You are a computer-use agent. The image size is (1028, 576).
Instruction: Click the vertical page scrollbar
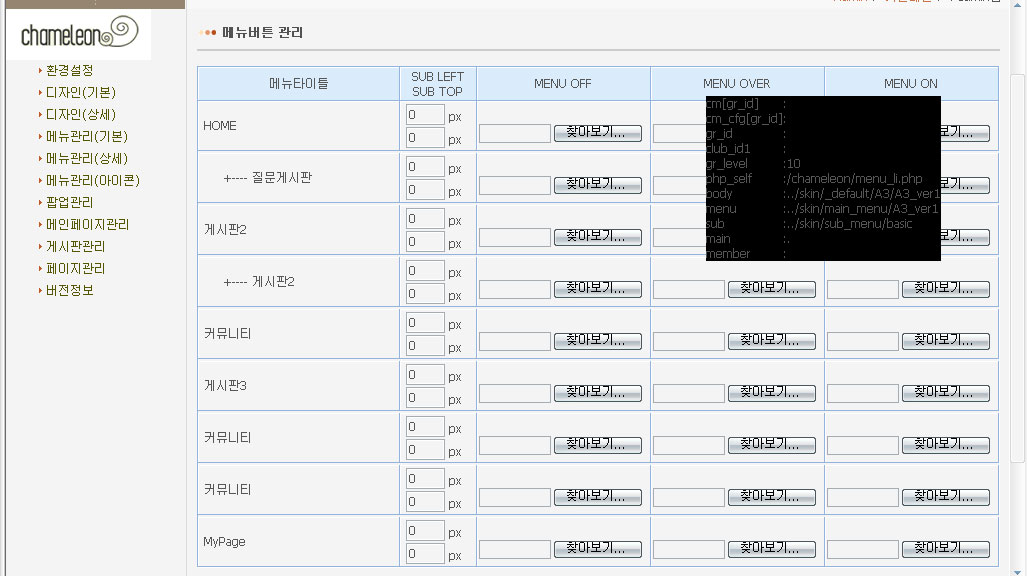[1018, 300]
